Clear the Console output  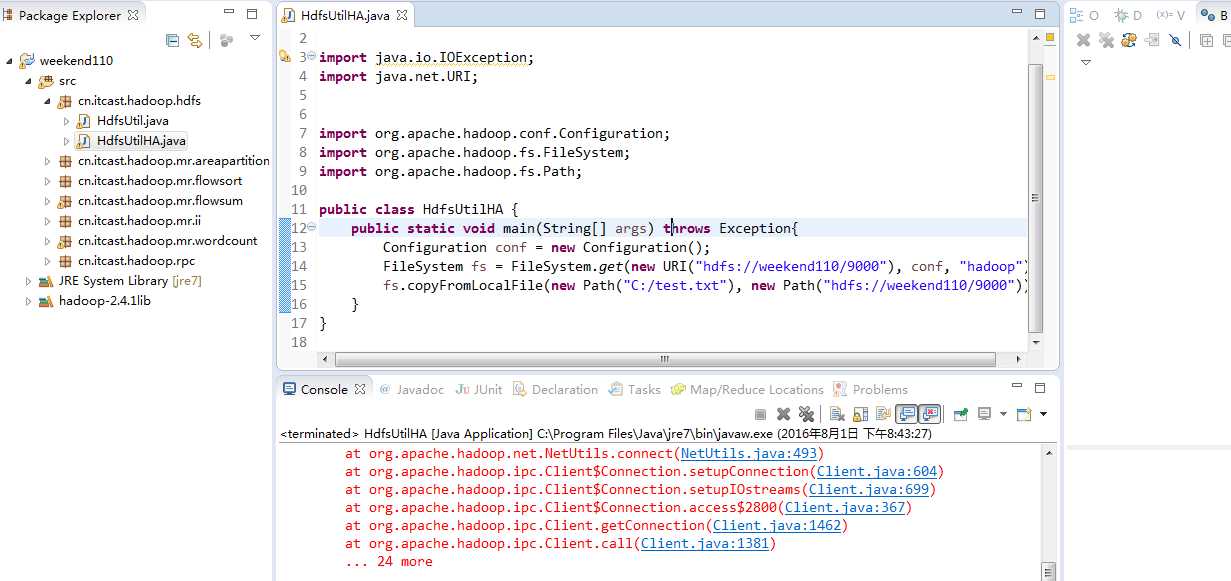click(837, 414)
